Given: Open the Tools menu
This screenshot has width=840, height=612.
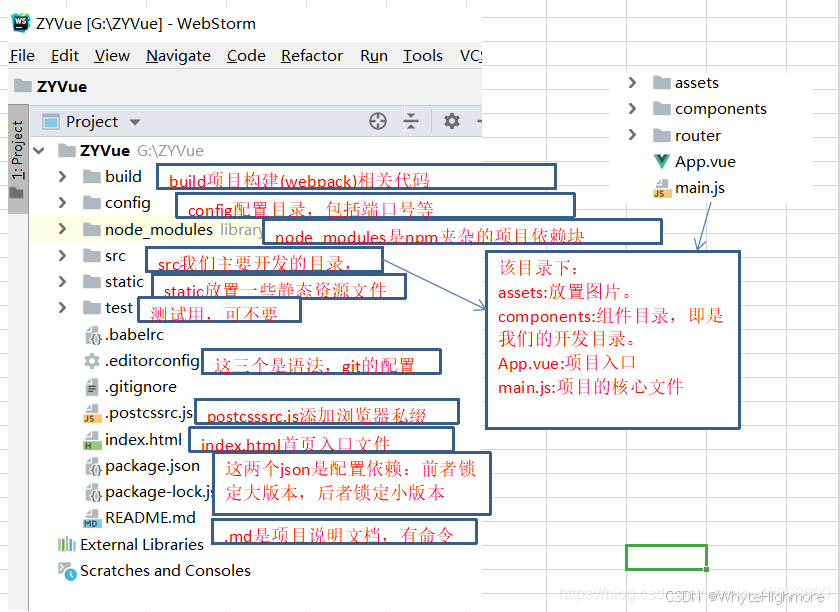Looking at the screenshot, I should (x=423, y=56).
